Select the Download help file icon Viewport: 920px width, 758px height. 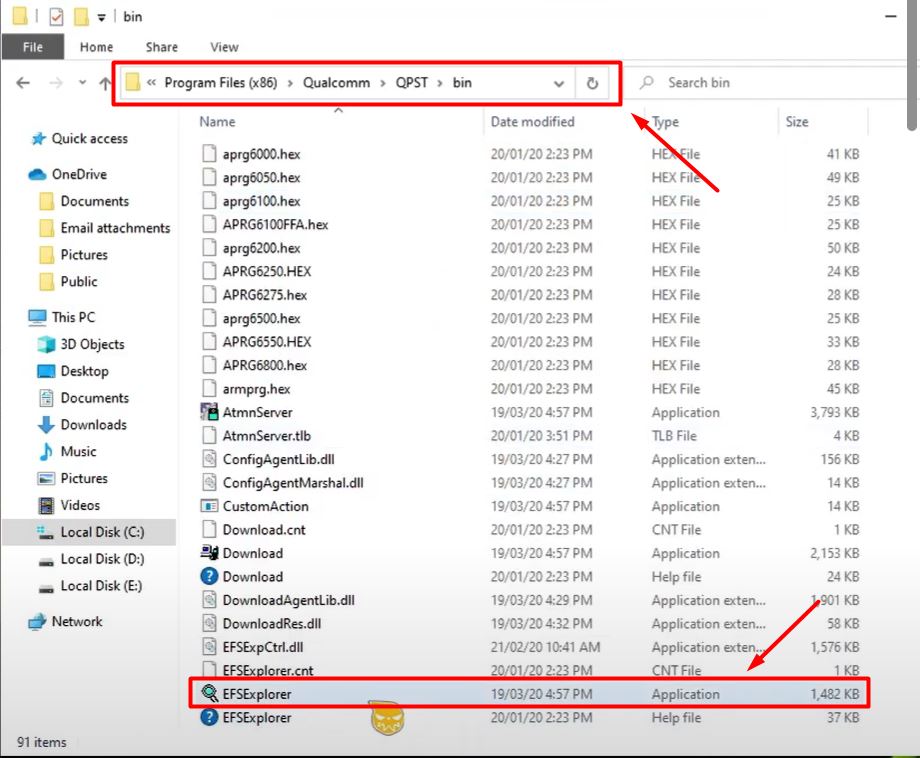tap(209, 576)
